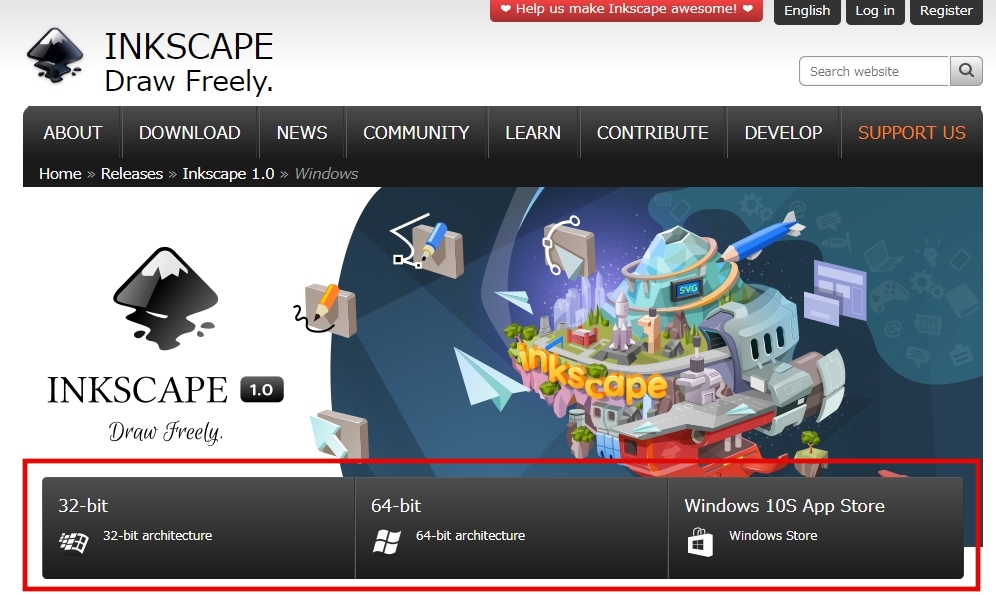Focus the Search website field
996x595 pixels.
point(874,71)
